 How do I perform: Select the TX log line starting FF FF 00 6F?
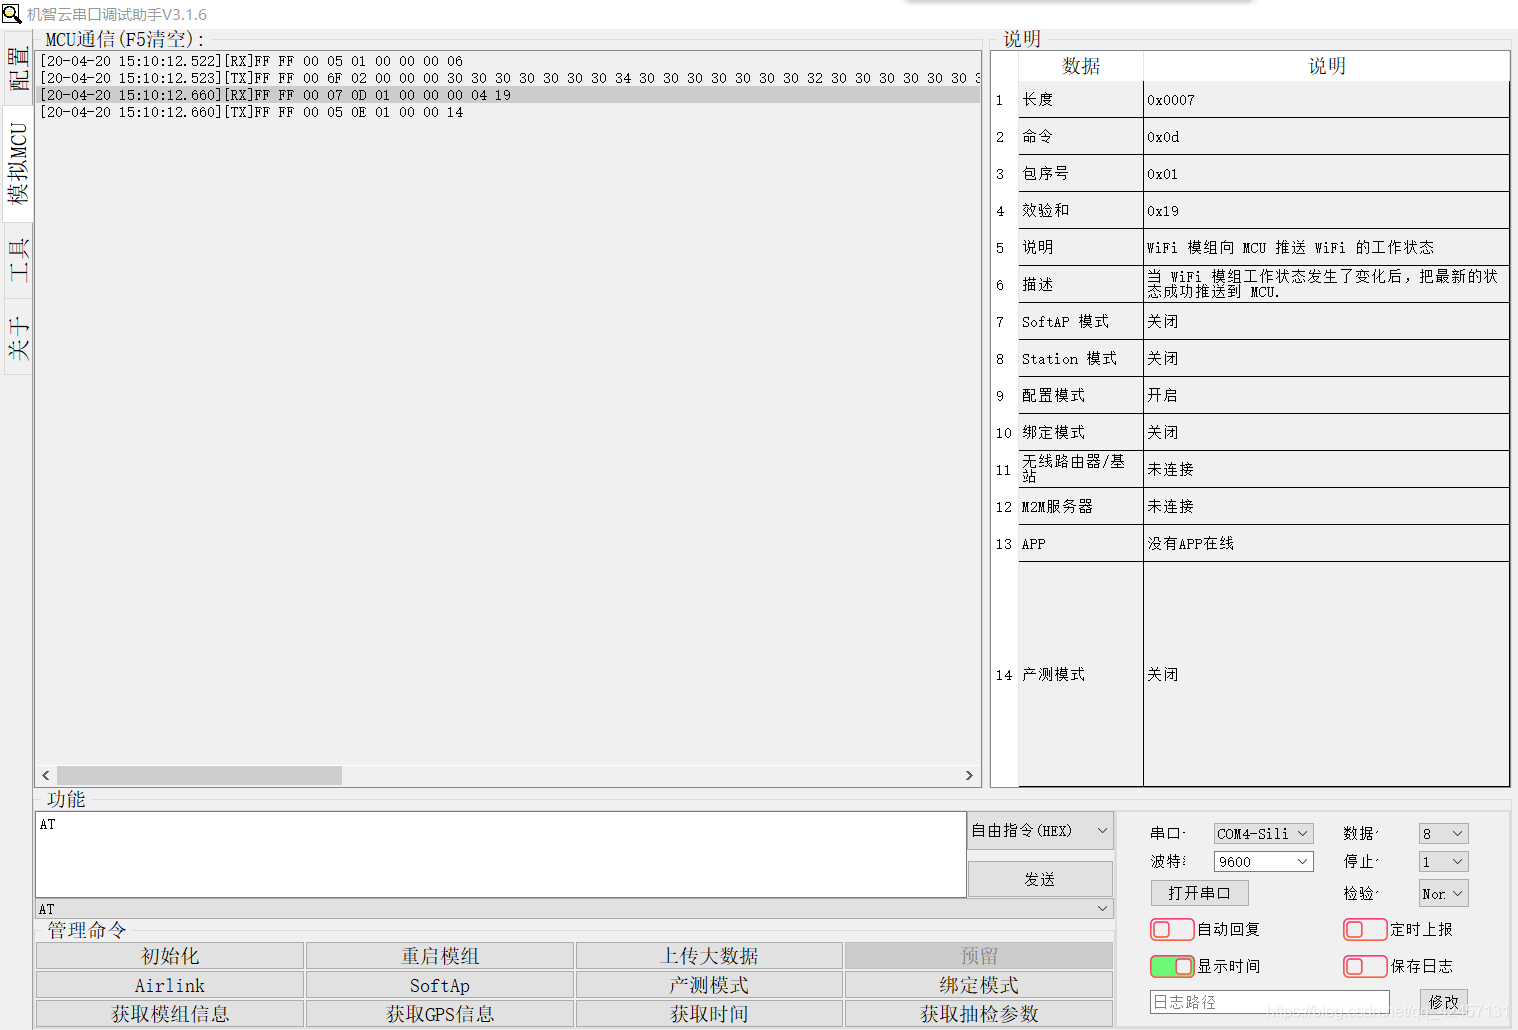point(508,78)
